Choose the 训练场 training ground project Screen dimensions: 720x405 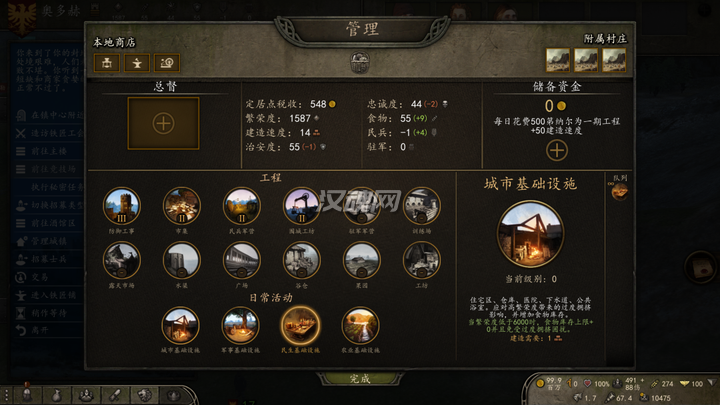point(422,206)
